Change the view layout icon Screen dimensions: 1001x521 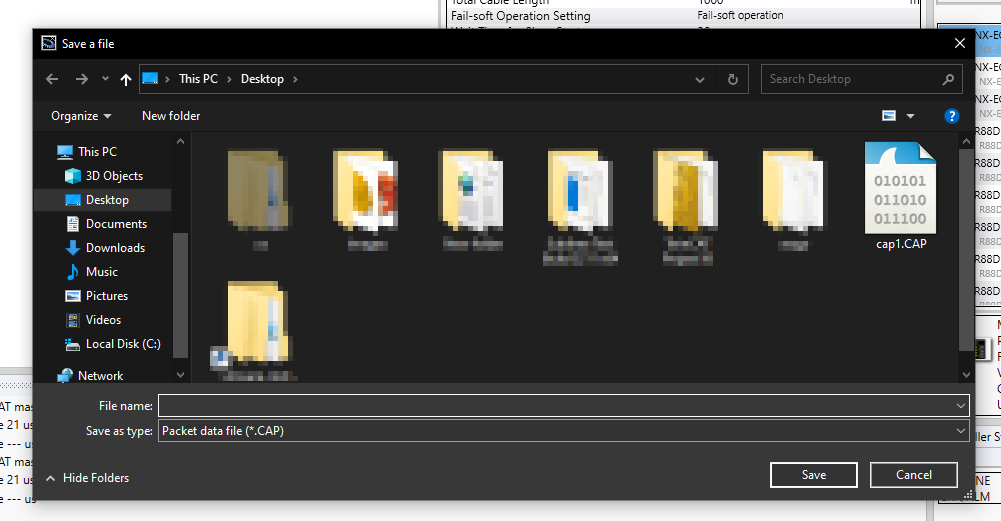coord(889,116)
